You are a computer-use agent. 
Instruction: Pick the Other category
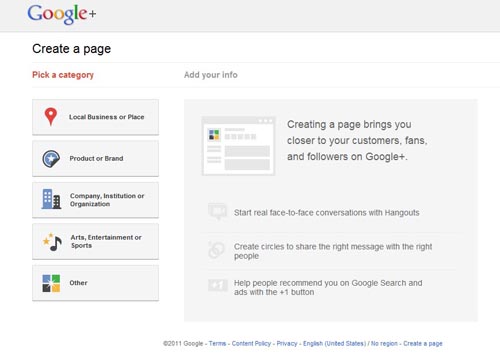point(95,283)
